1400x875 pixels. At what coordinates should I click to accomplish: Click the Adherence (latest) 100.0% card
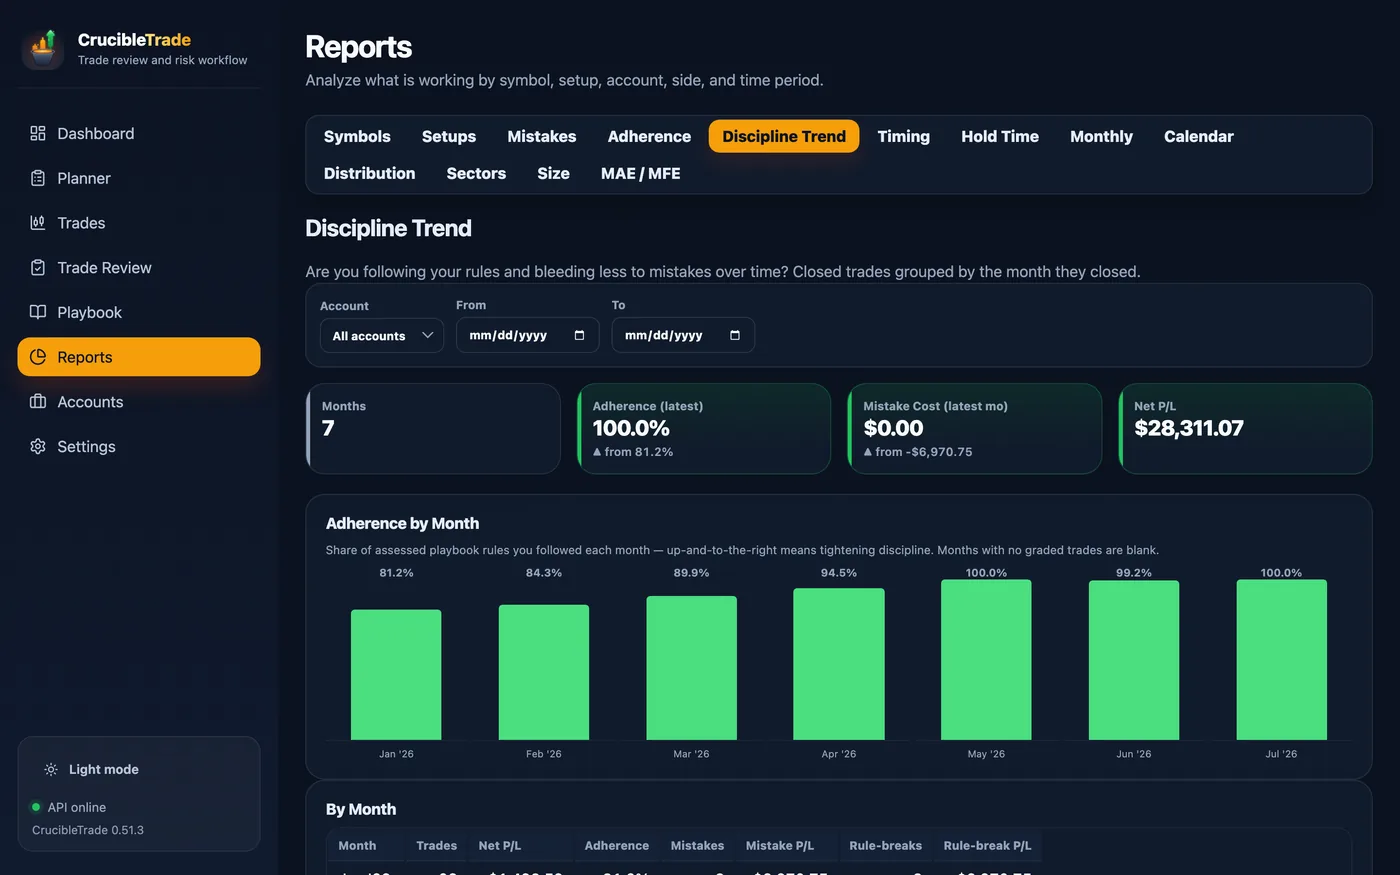pyautogui.click(x=704, y=428)
